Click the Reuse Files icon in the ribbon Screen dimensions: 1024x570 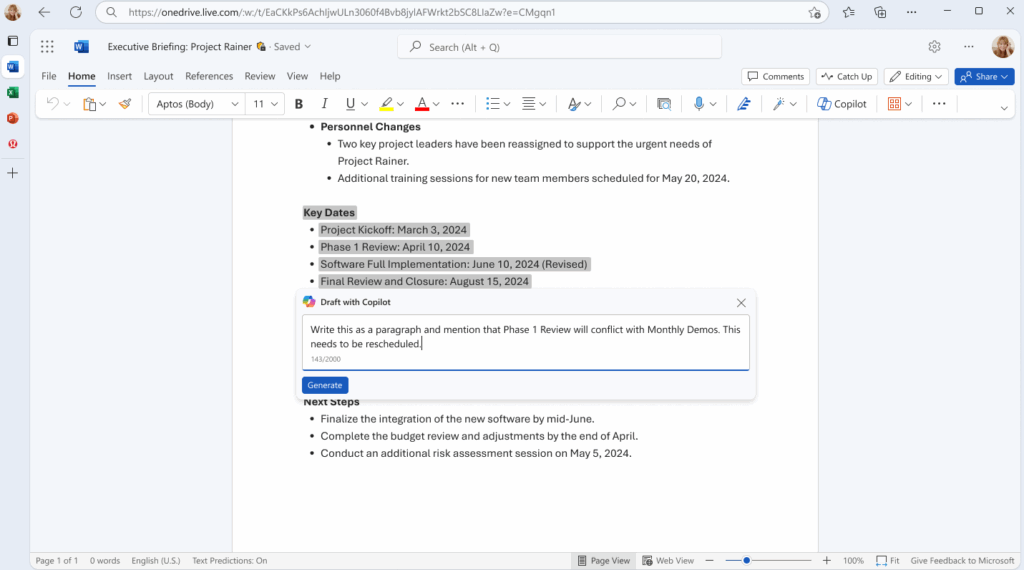point(664,104)
